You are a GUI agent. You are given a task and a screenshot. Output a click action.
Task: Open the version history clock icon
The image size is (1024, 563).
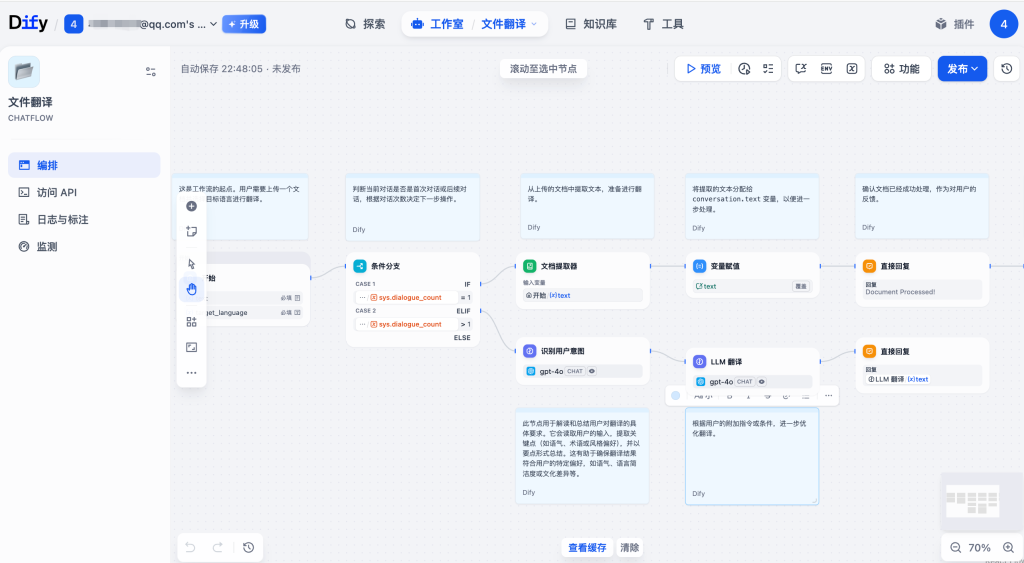click(1007, 69)
